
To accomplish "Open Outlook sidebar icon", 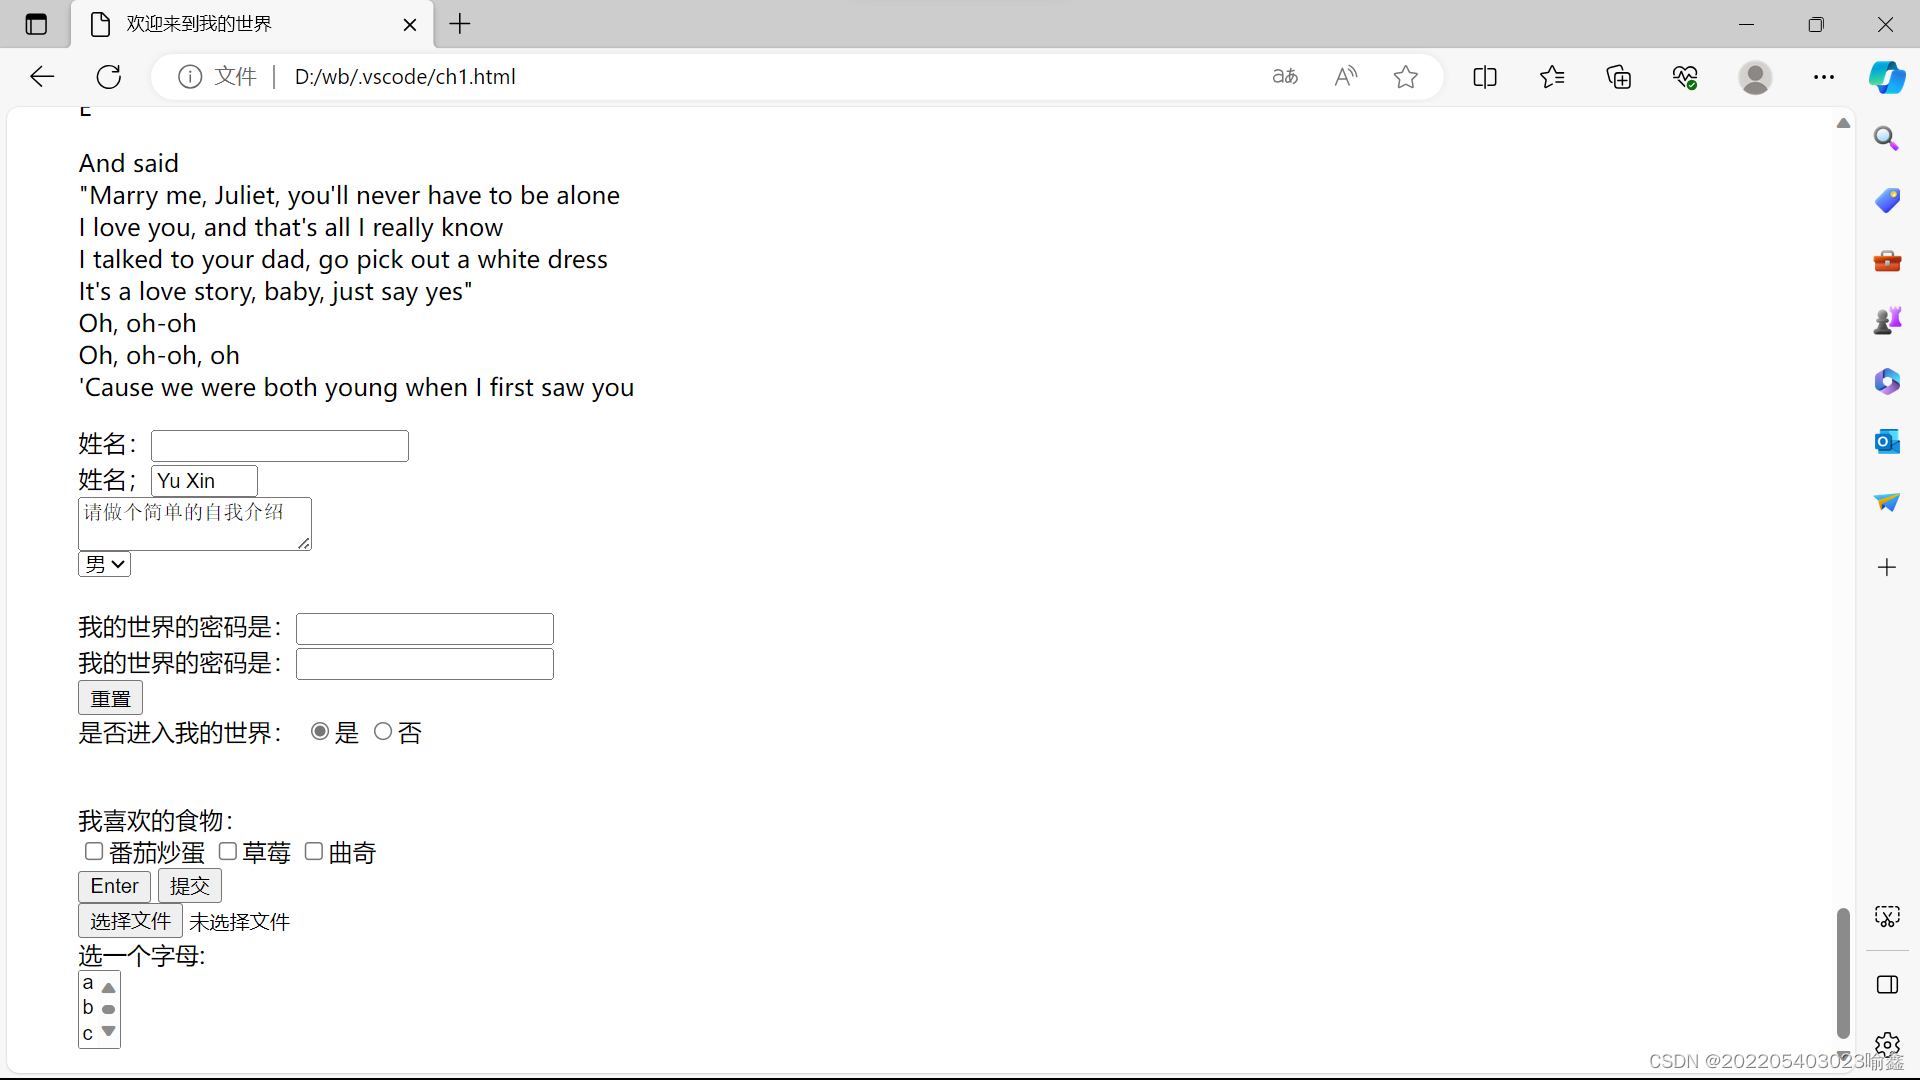I will tap(1887, 441).
